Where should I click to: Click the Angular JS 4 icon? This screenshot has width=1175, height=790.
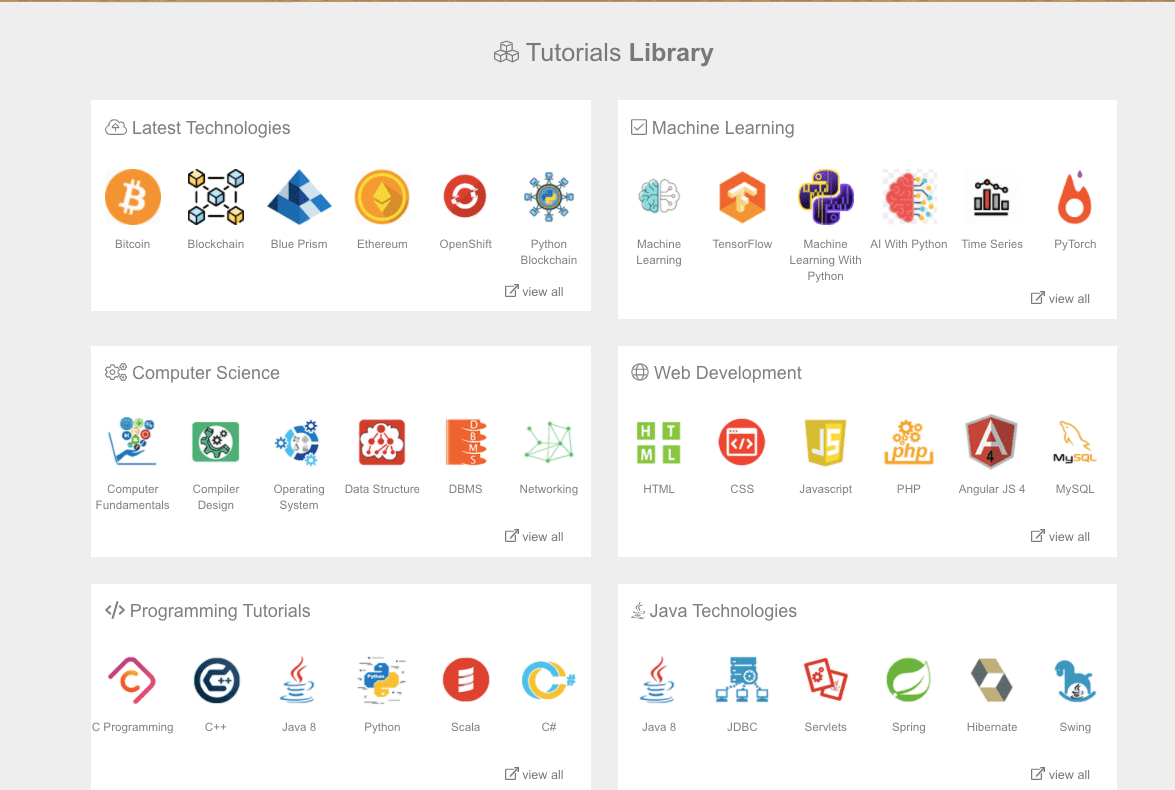991,441
